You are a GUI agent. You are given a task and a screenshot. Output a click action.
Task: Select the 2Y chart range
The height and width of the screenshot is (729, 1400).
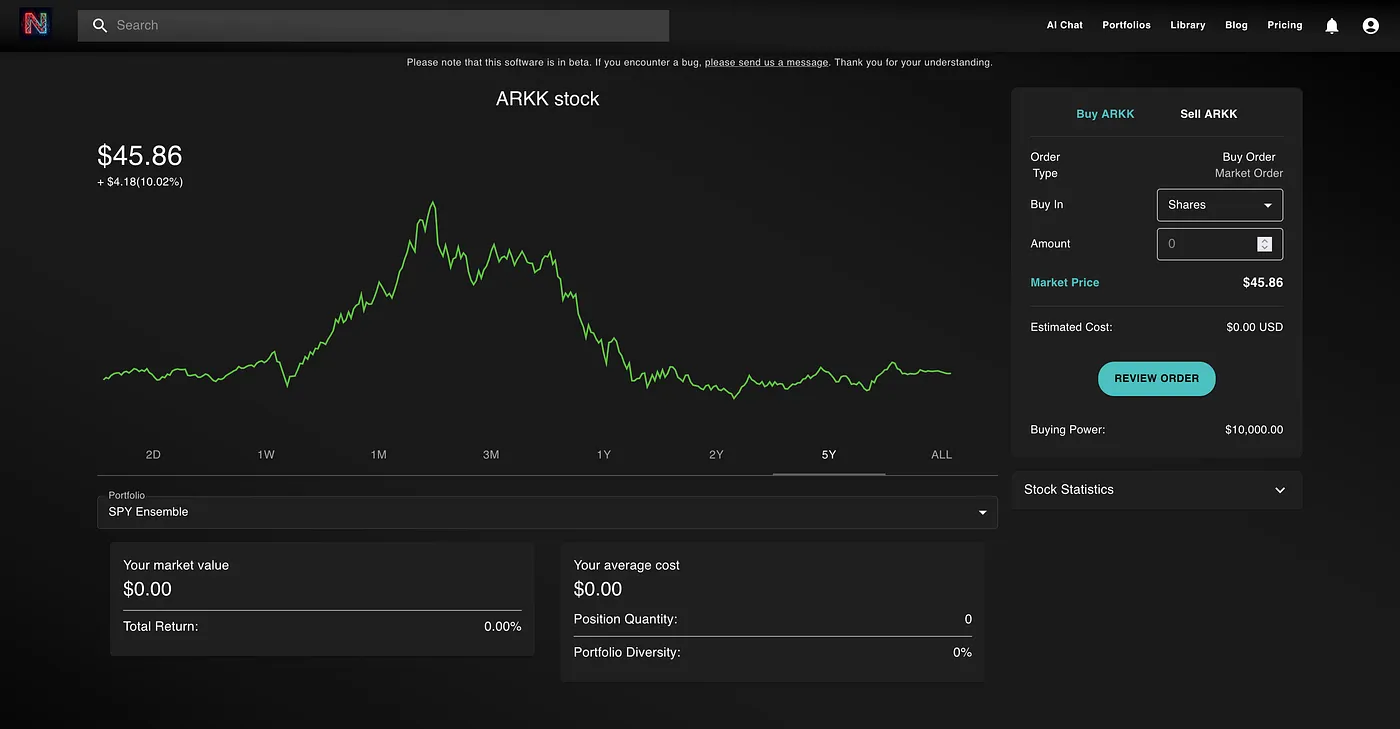coord(716,455)
